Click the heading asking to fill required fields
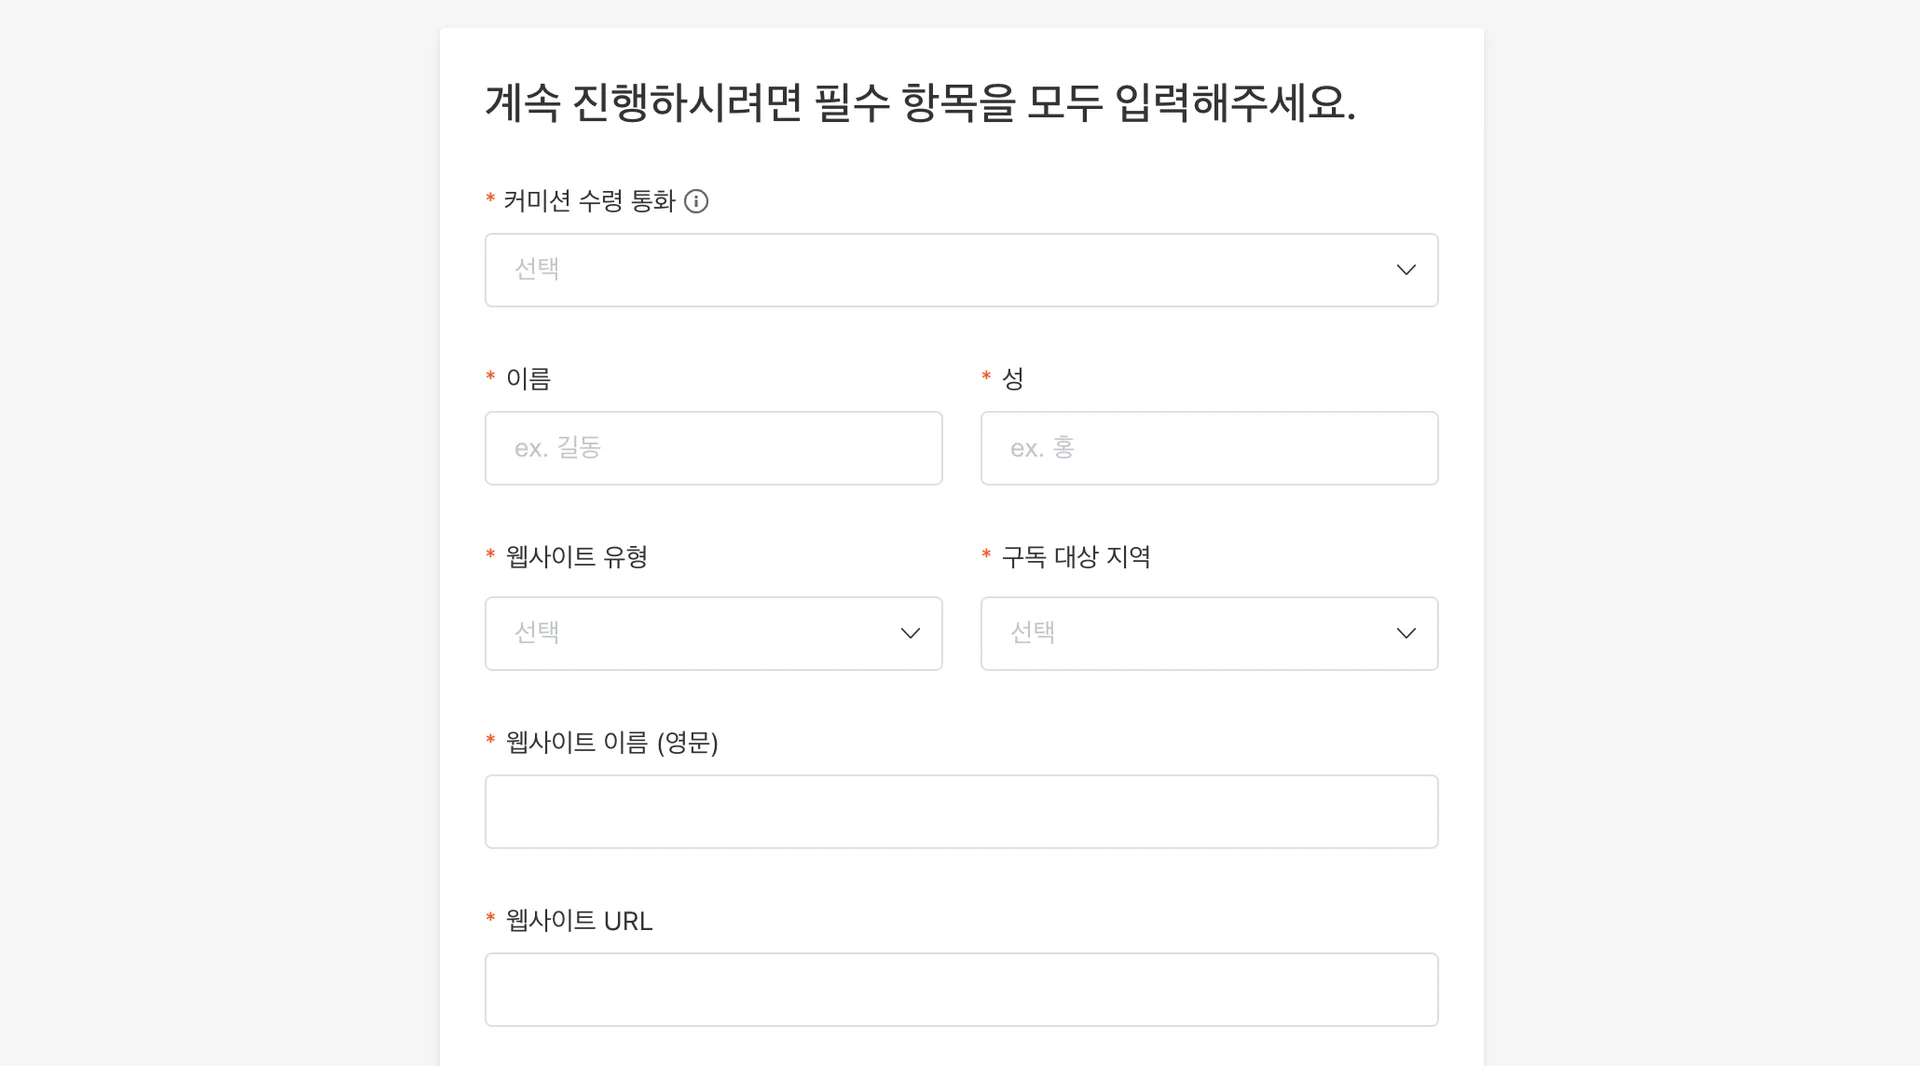Screen dimensions: 1920x1066 pyautogui.click(x=922, y=103)
